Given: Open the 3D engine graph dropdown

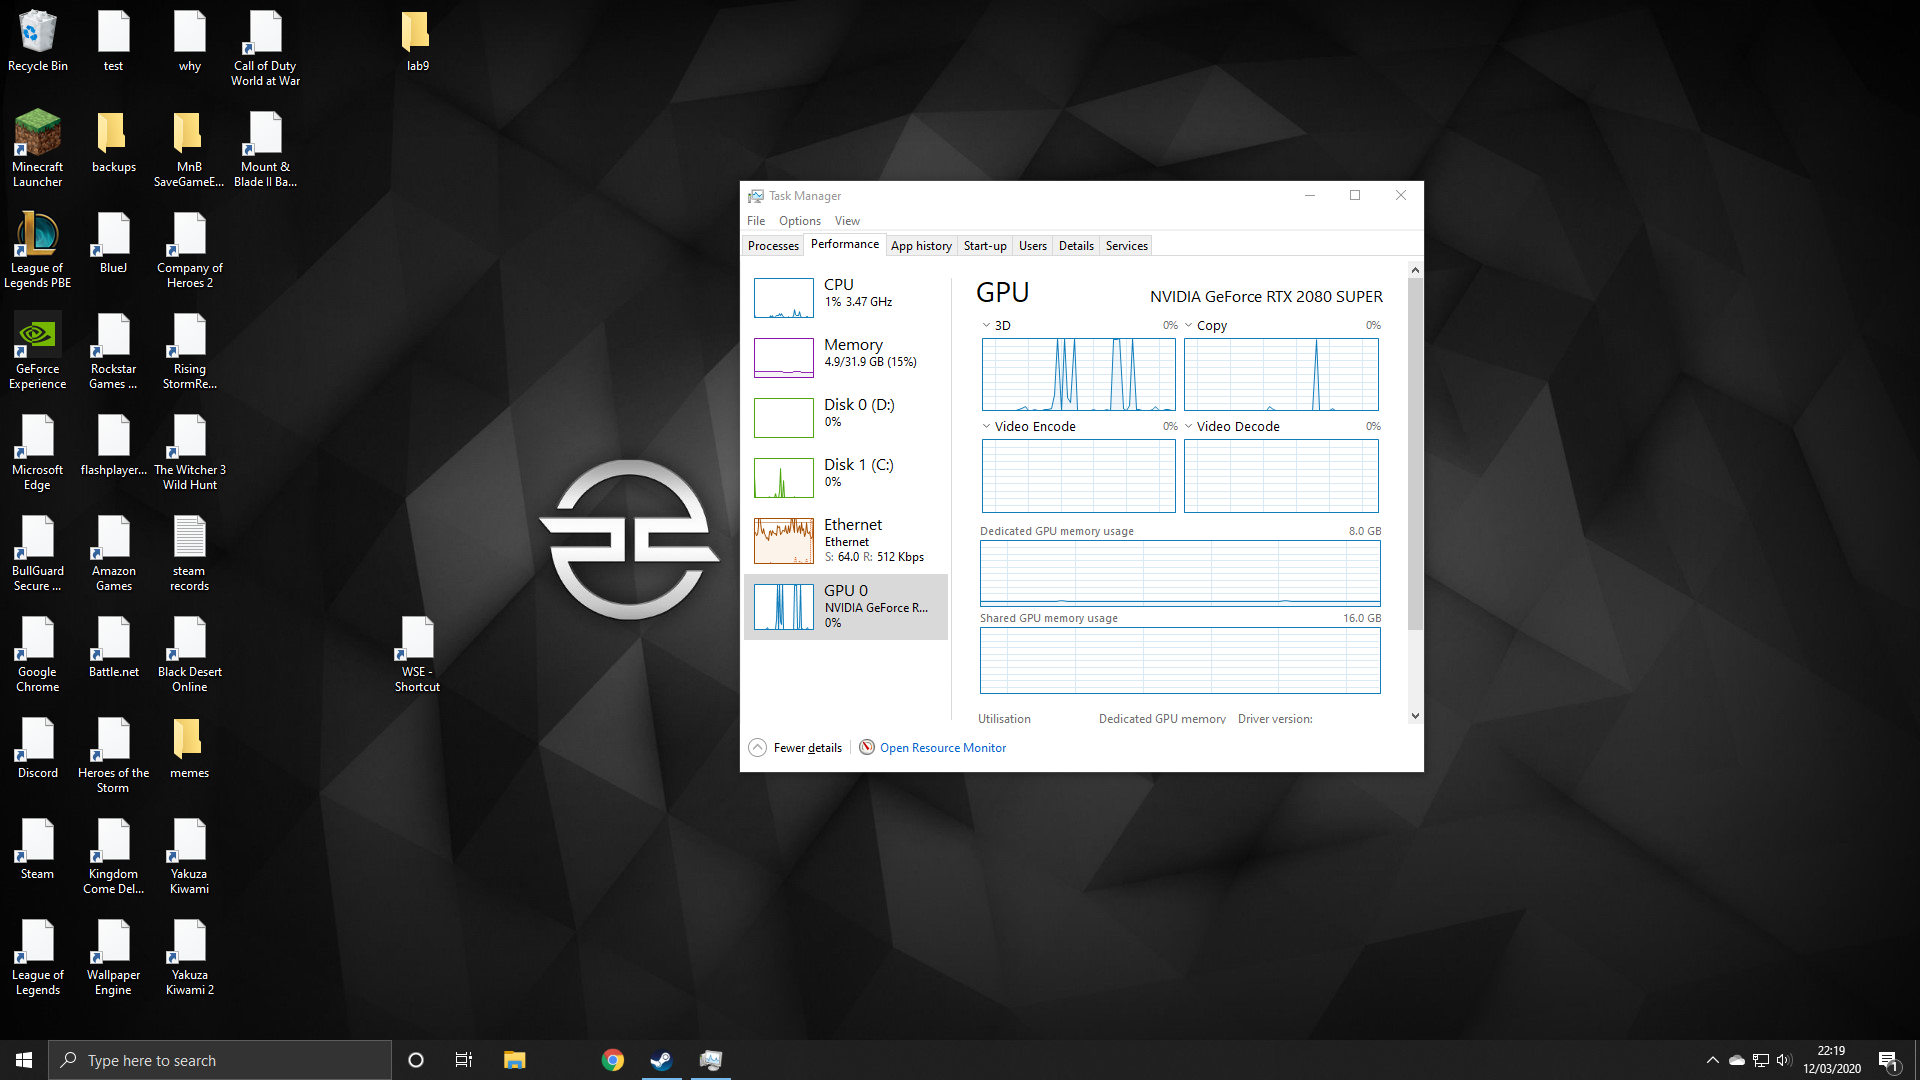Looking at the screenshot, I should [x=986, y=325].
